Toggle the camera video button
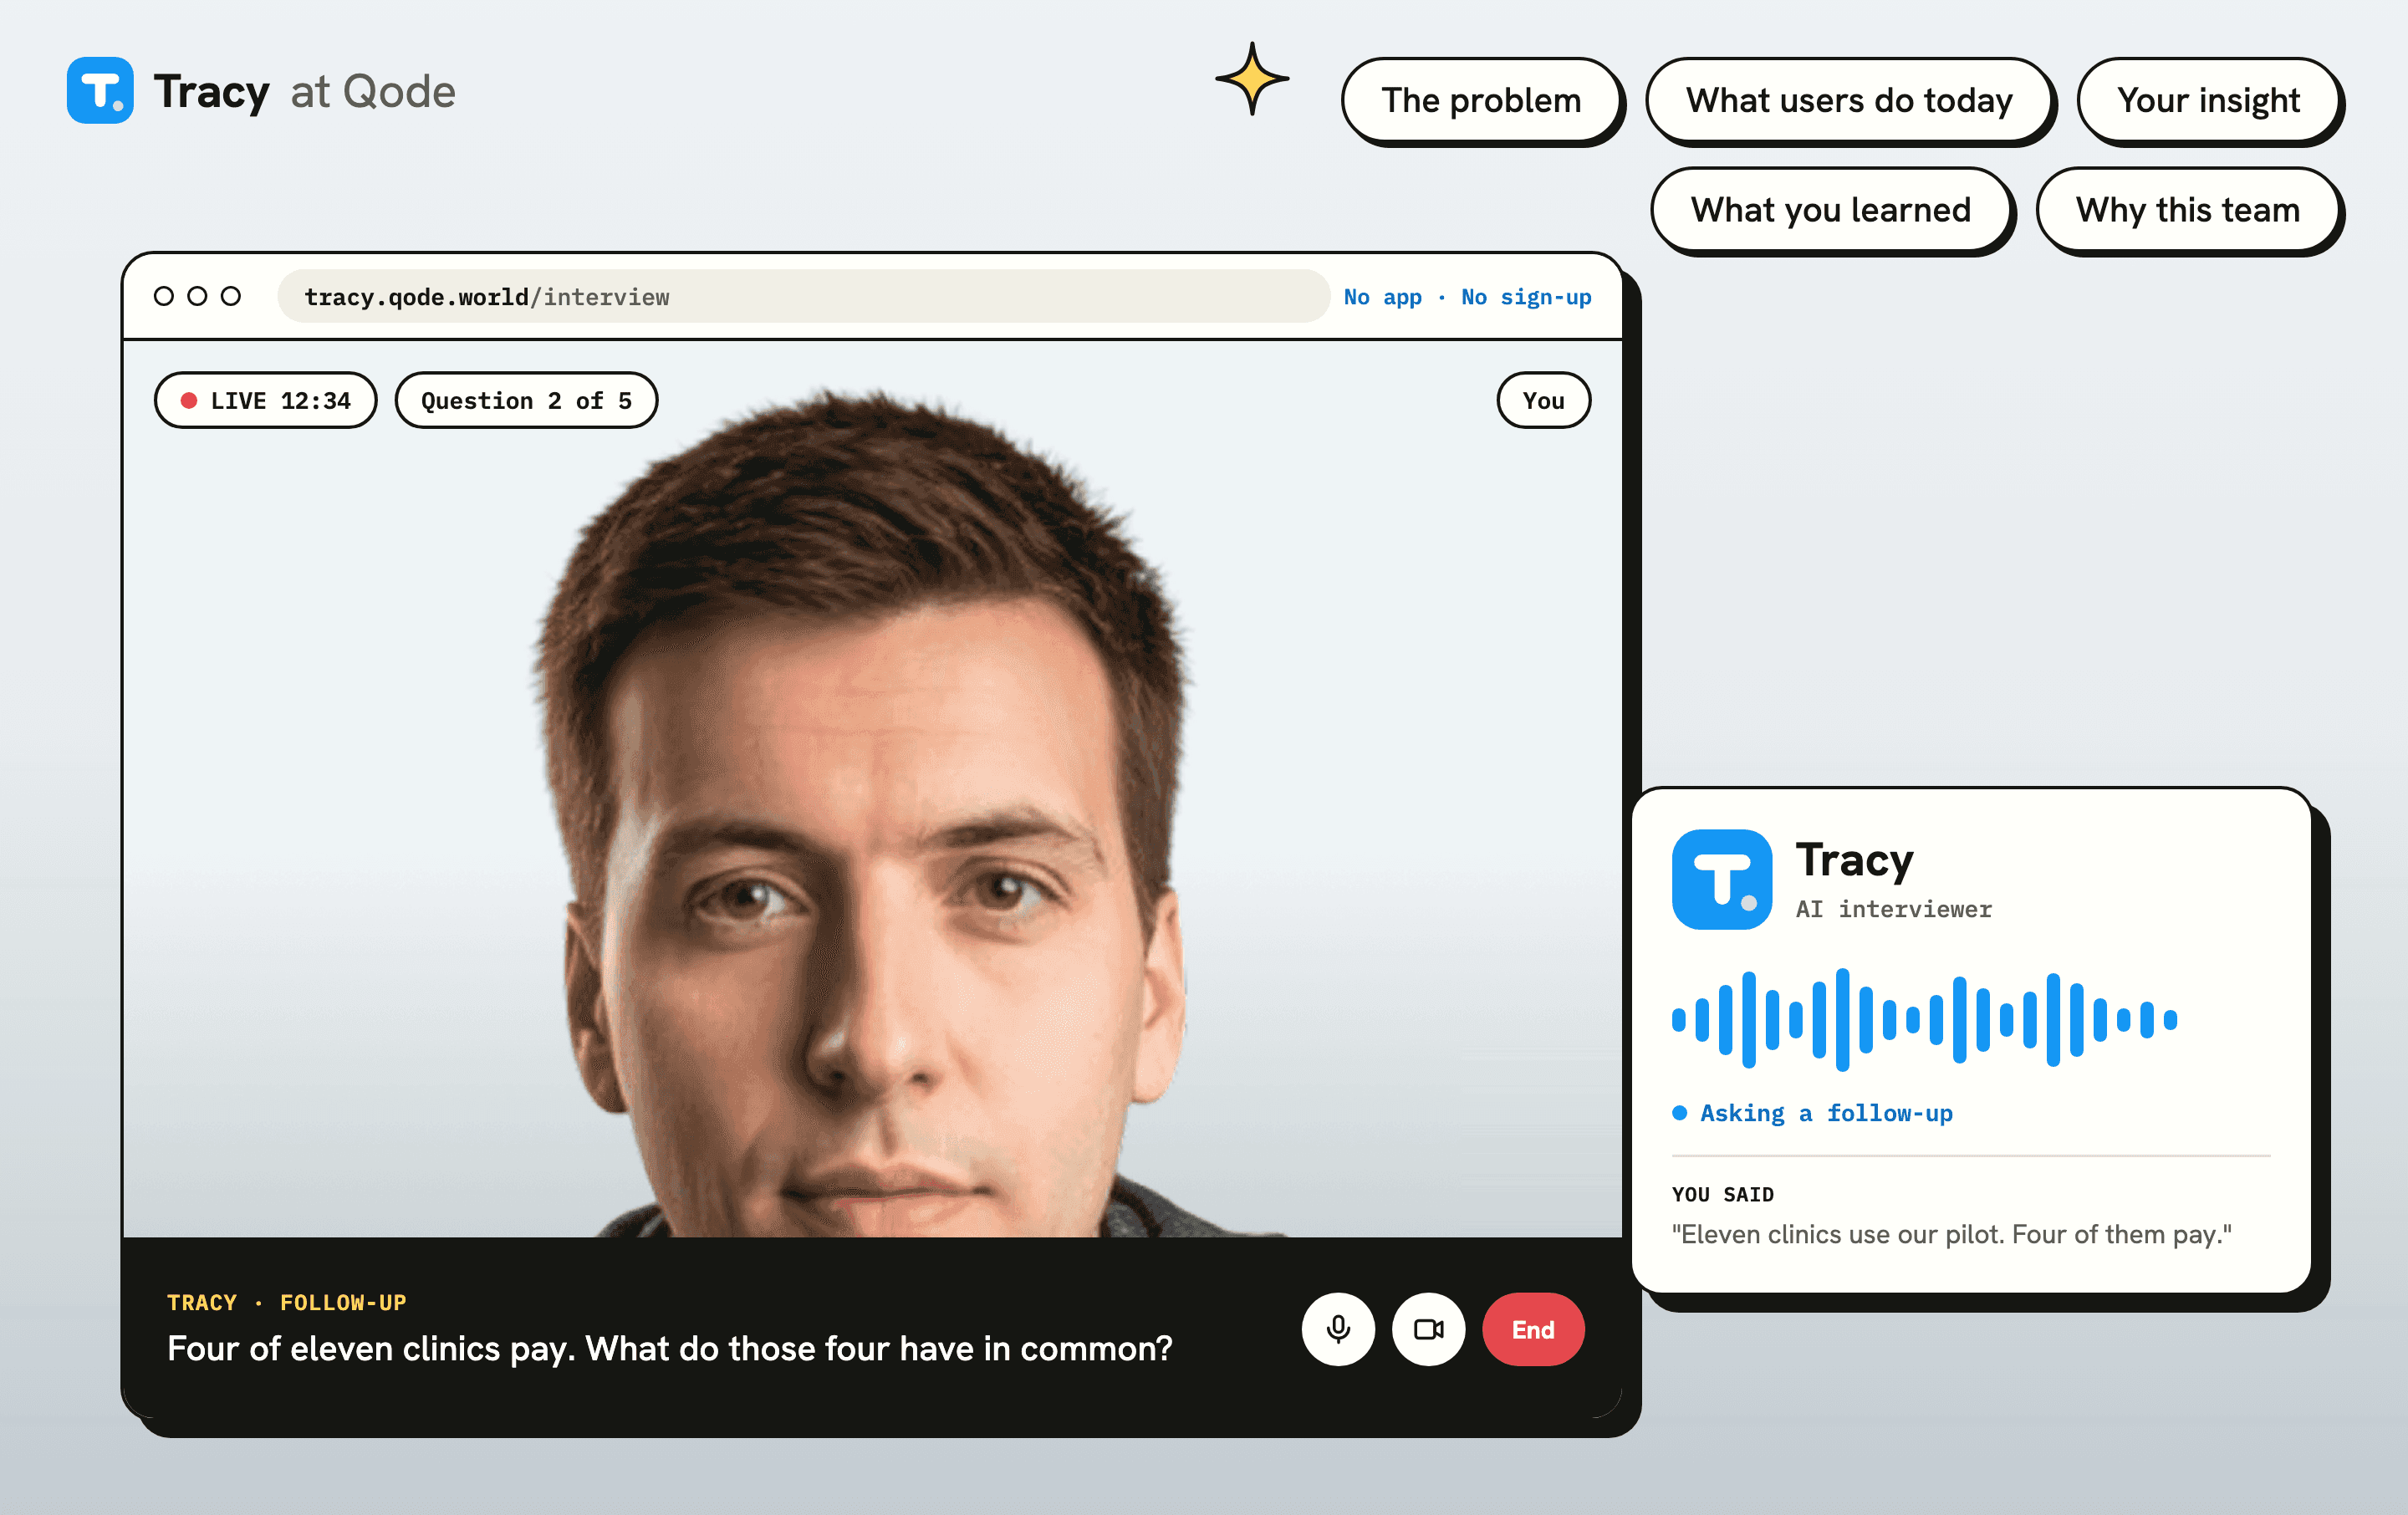The width and height of the screenshot is (2408, 1515). (x=1428, y=1329)
